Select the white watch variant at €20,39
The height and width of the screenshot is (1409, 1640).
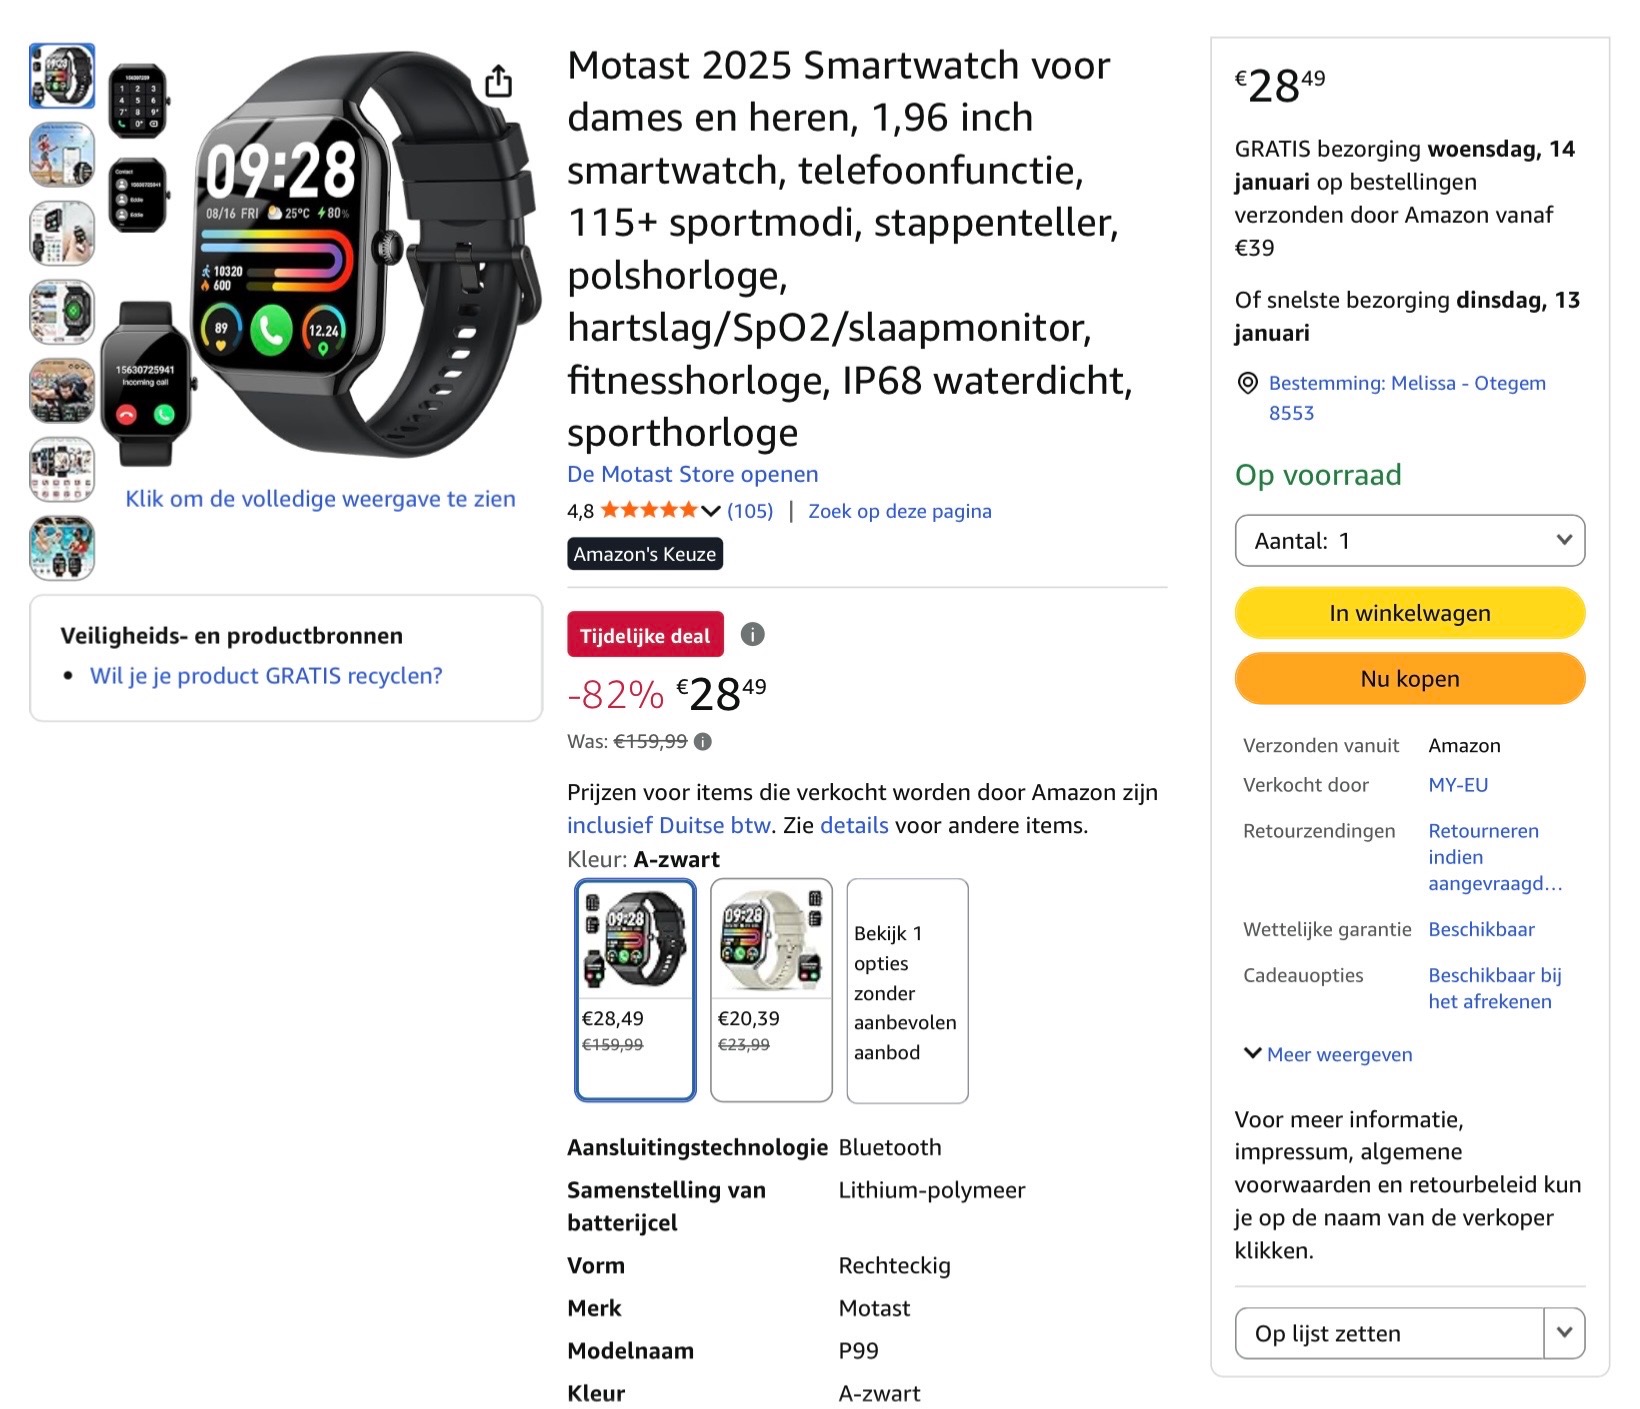(x=771, y=990)
